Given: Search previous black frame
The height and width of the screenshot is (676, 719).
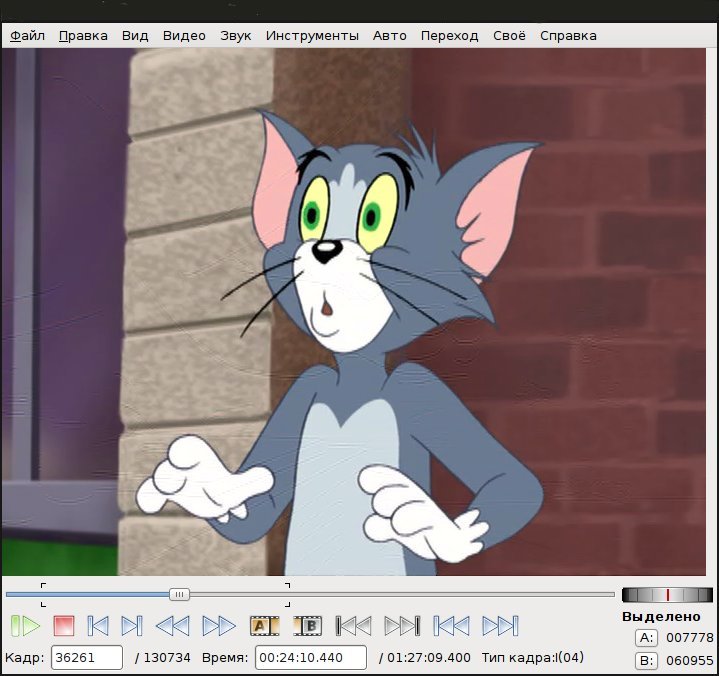Looking at the screenshot, I should (354, 626).
